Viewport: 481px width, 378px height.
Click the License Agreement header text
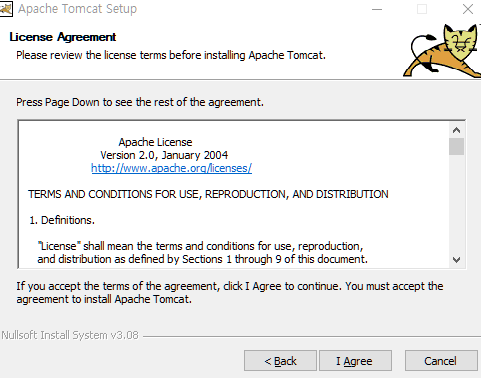coord(63,37)
